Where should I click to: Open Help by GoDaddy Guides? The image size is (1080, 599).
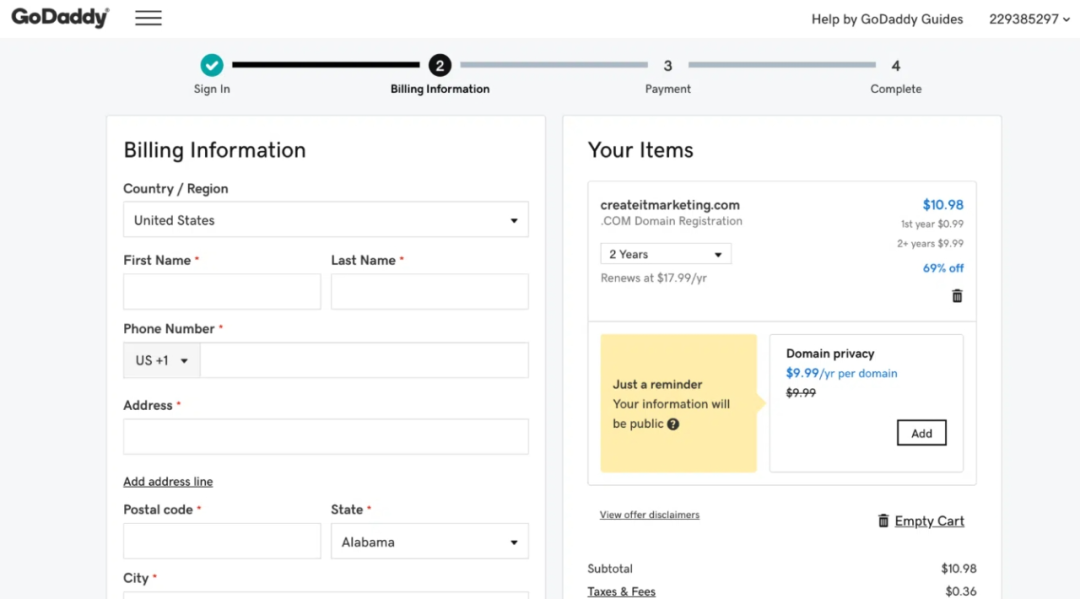point(887,19)
